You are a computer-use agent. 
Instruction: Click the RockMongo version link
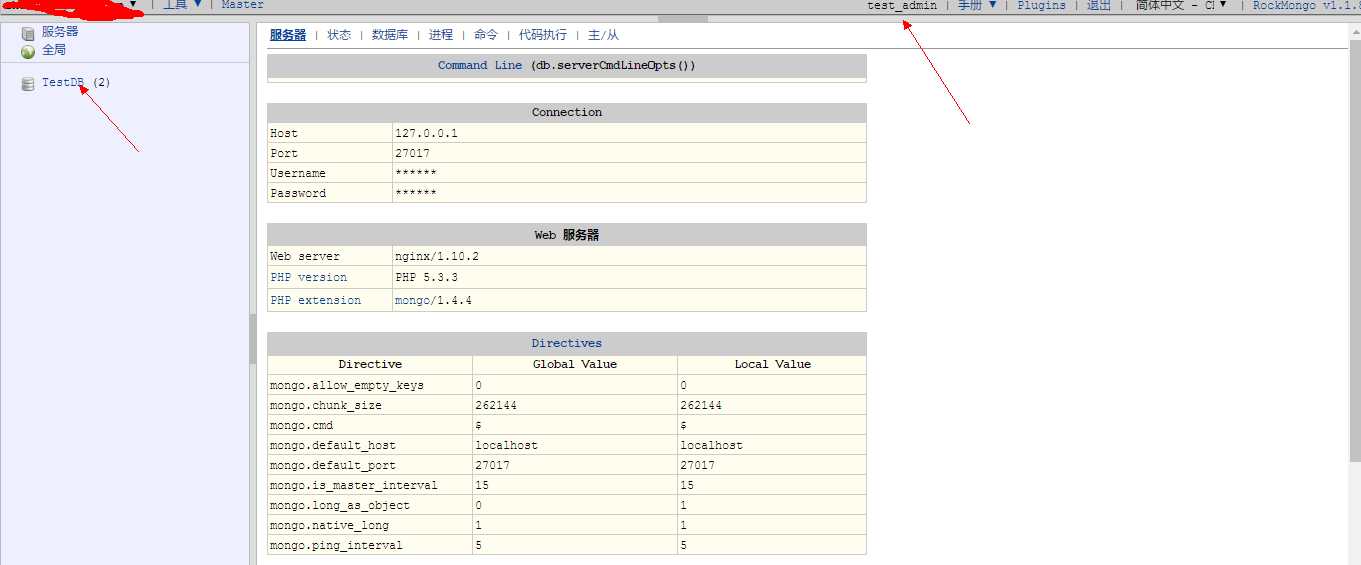click(1306, 5)
